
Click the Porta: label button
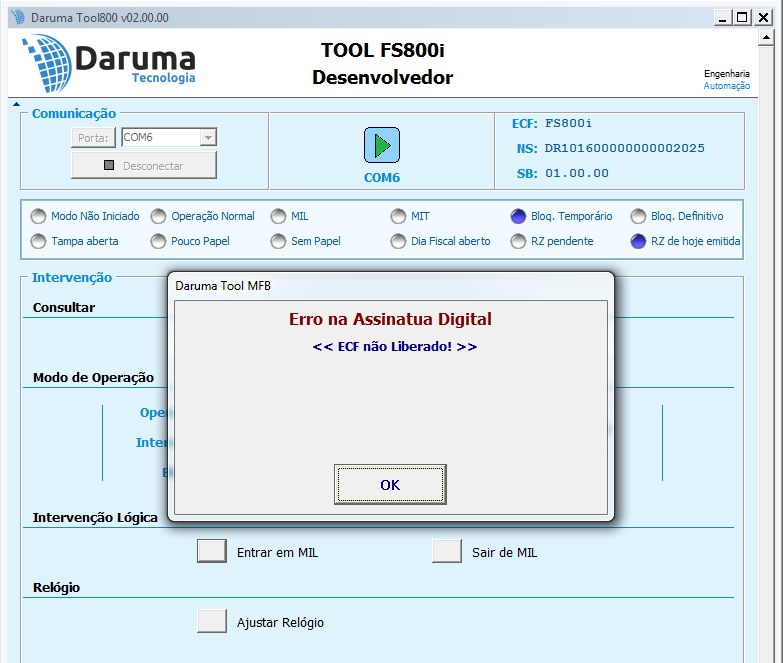(x=93, y=138)
